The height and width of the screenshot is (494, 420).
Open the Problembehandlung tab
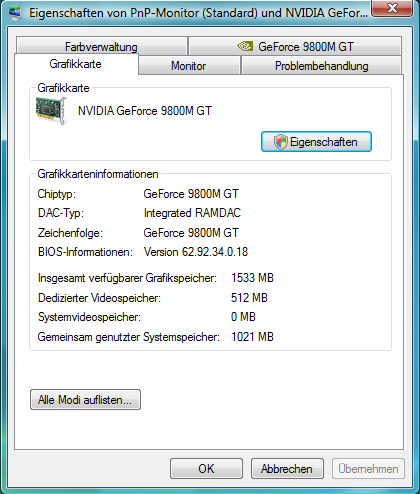click(x=321, y=65)
